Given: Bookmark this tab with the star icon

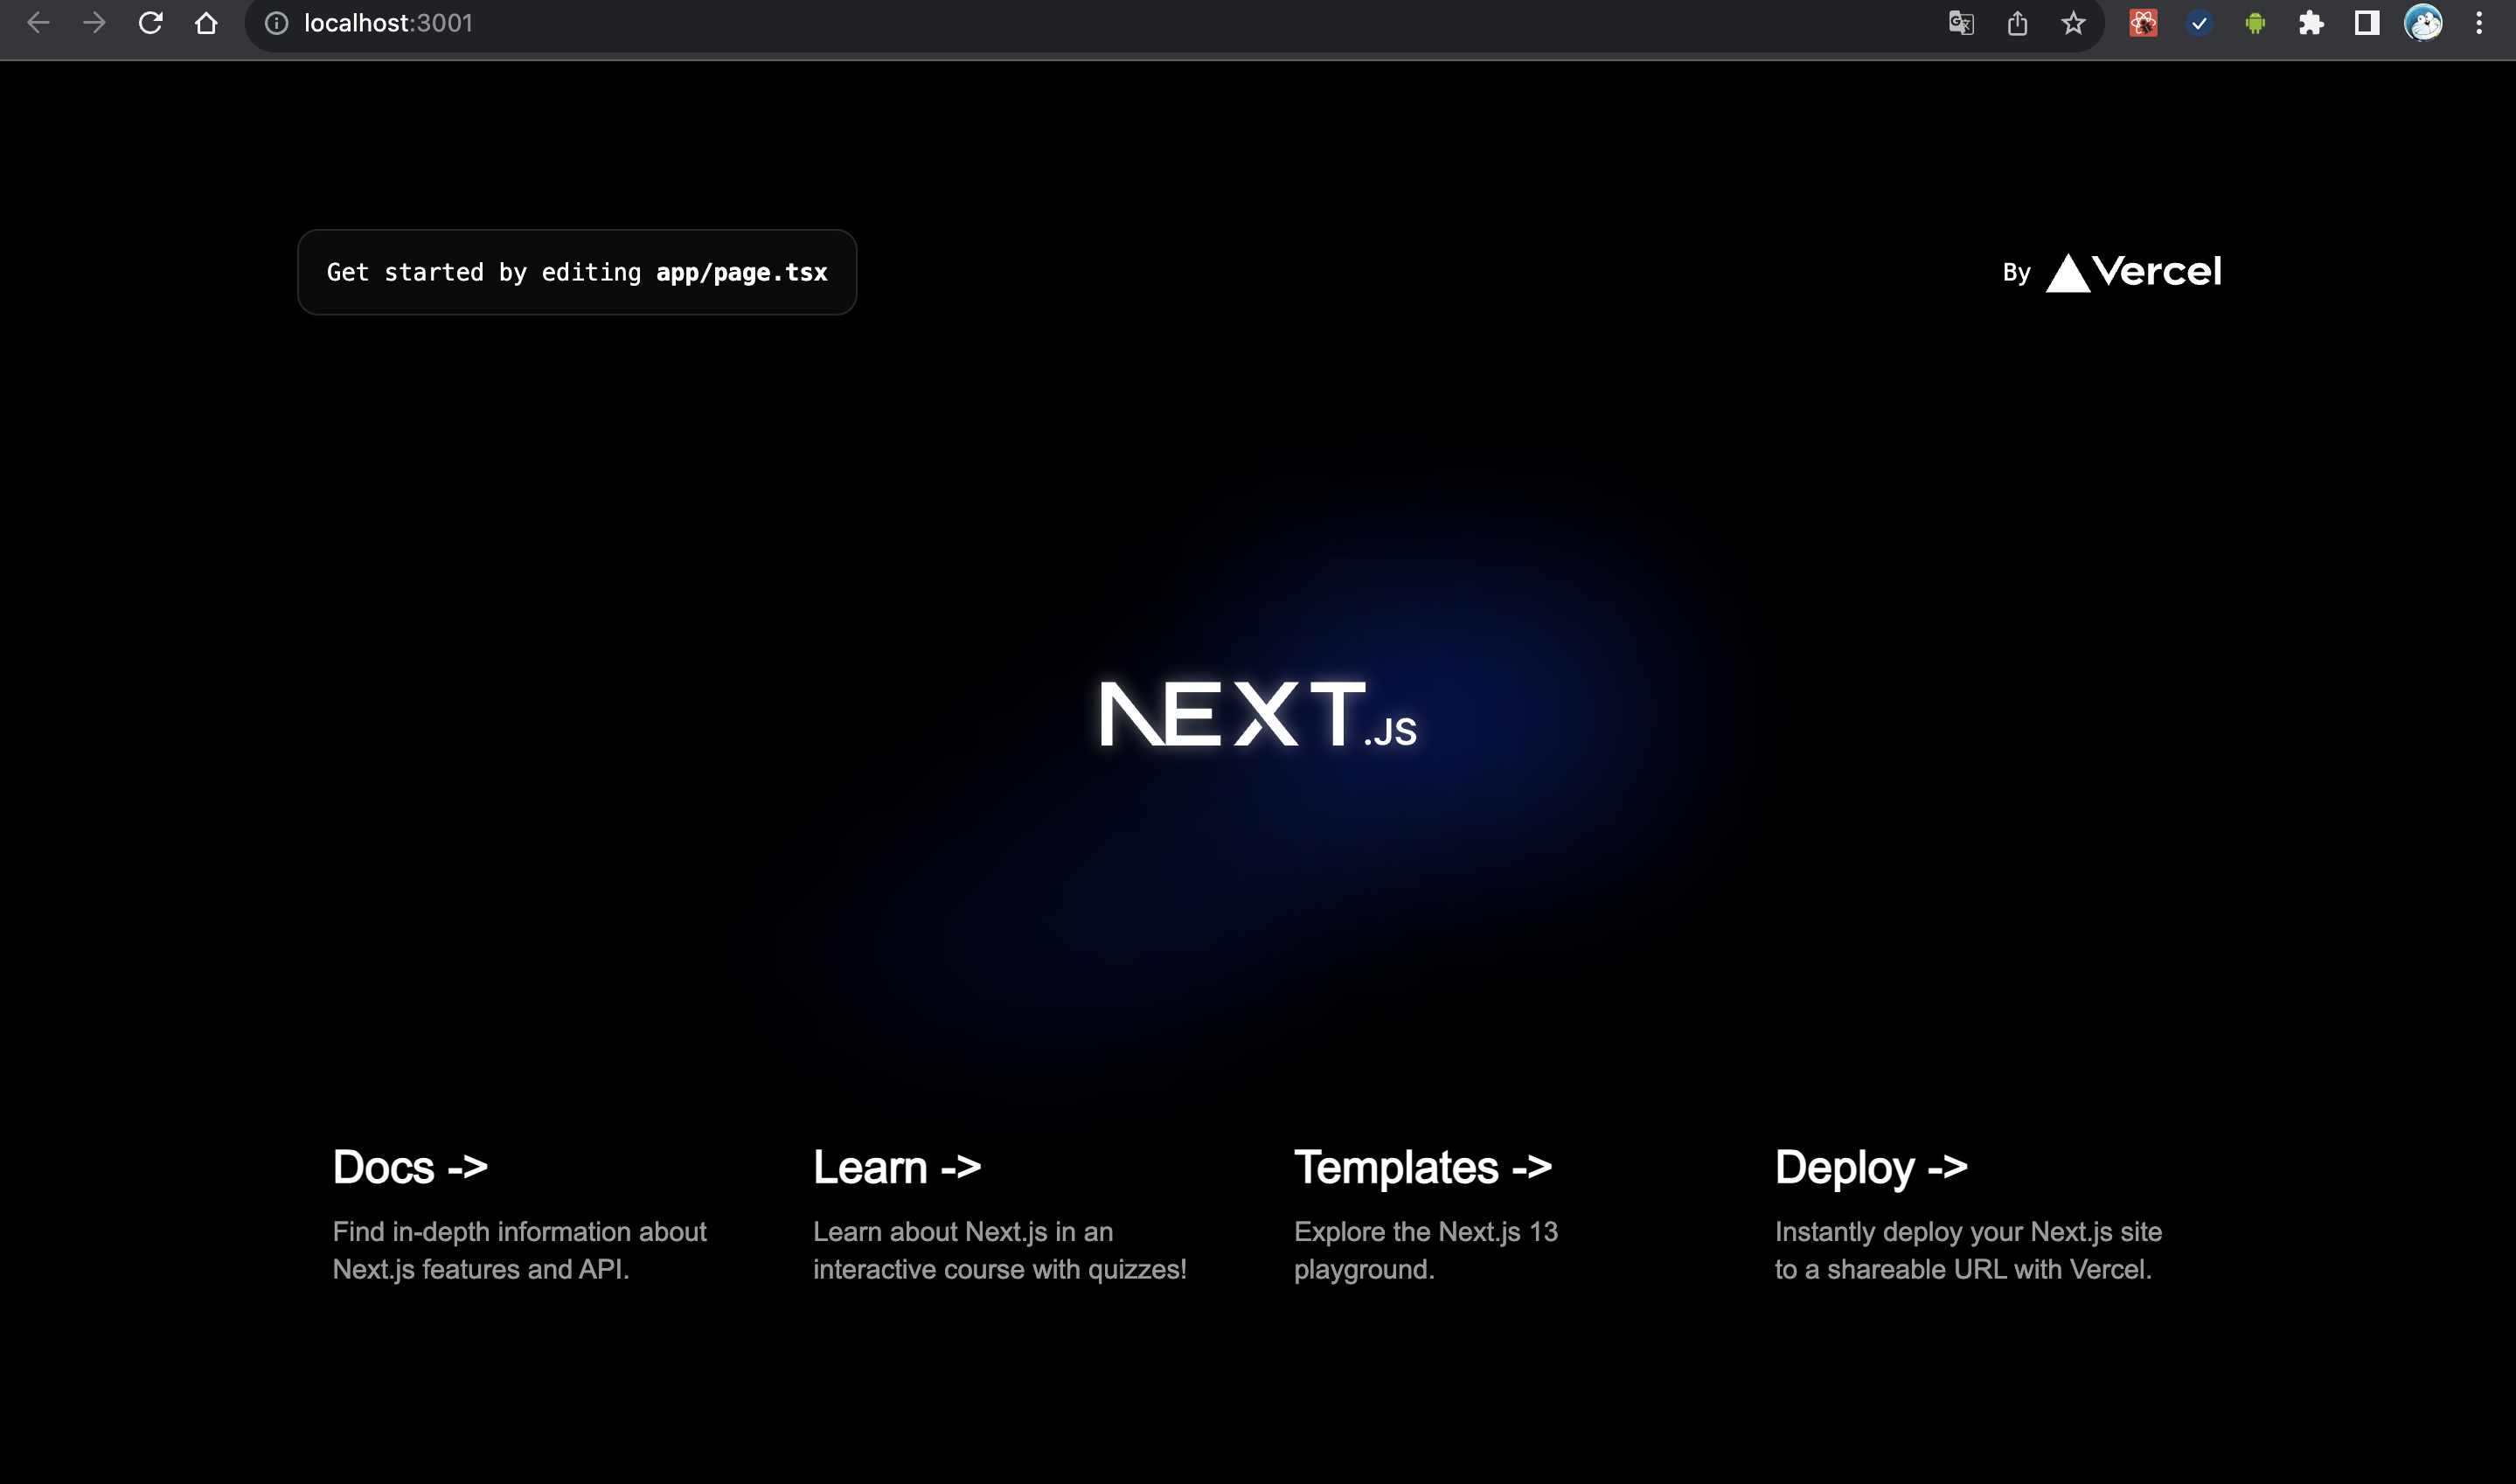Looking at the screenshot, I should click(x=2073, y=23).
